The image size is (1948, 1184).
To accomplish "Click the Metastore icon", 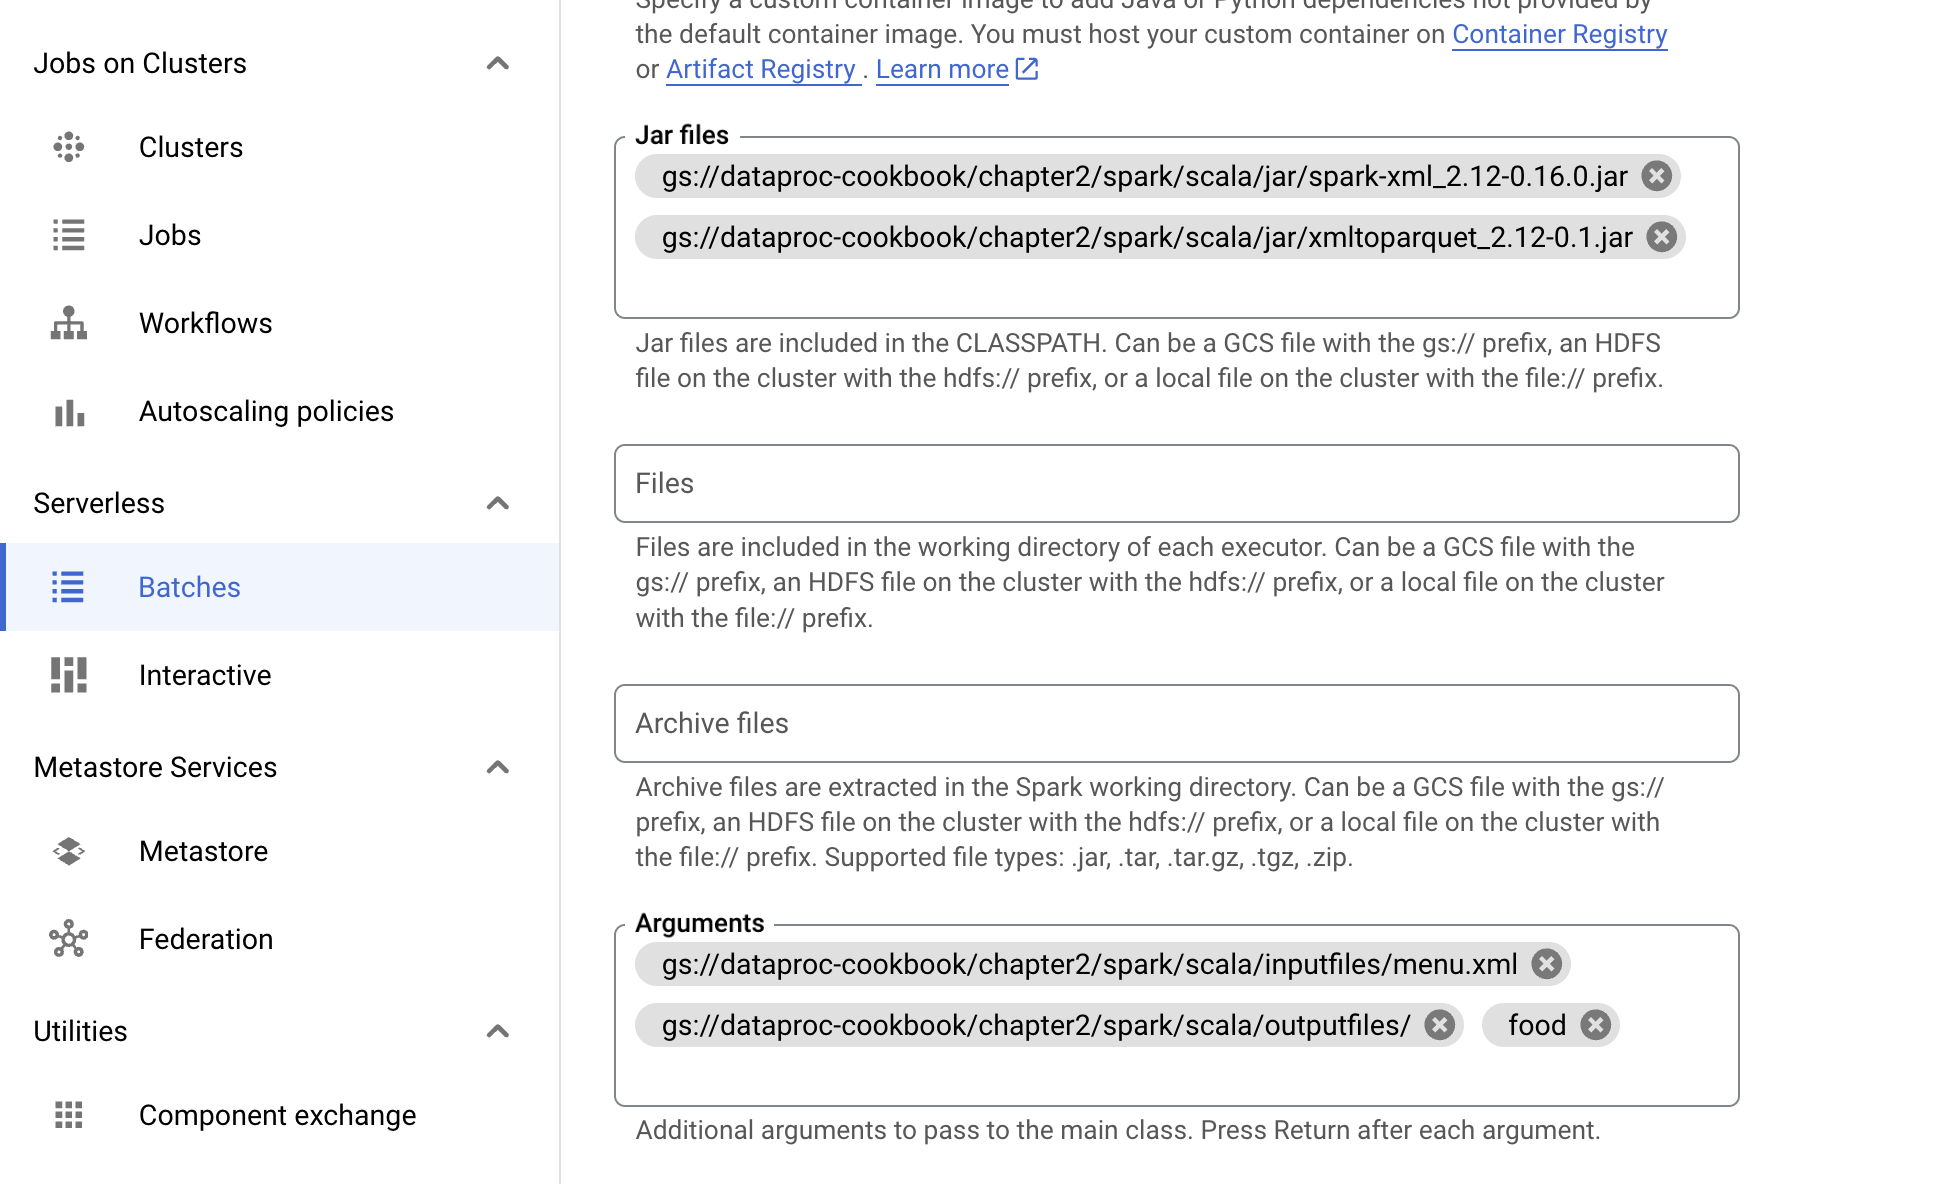I will [68, 851].
